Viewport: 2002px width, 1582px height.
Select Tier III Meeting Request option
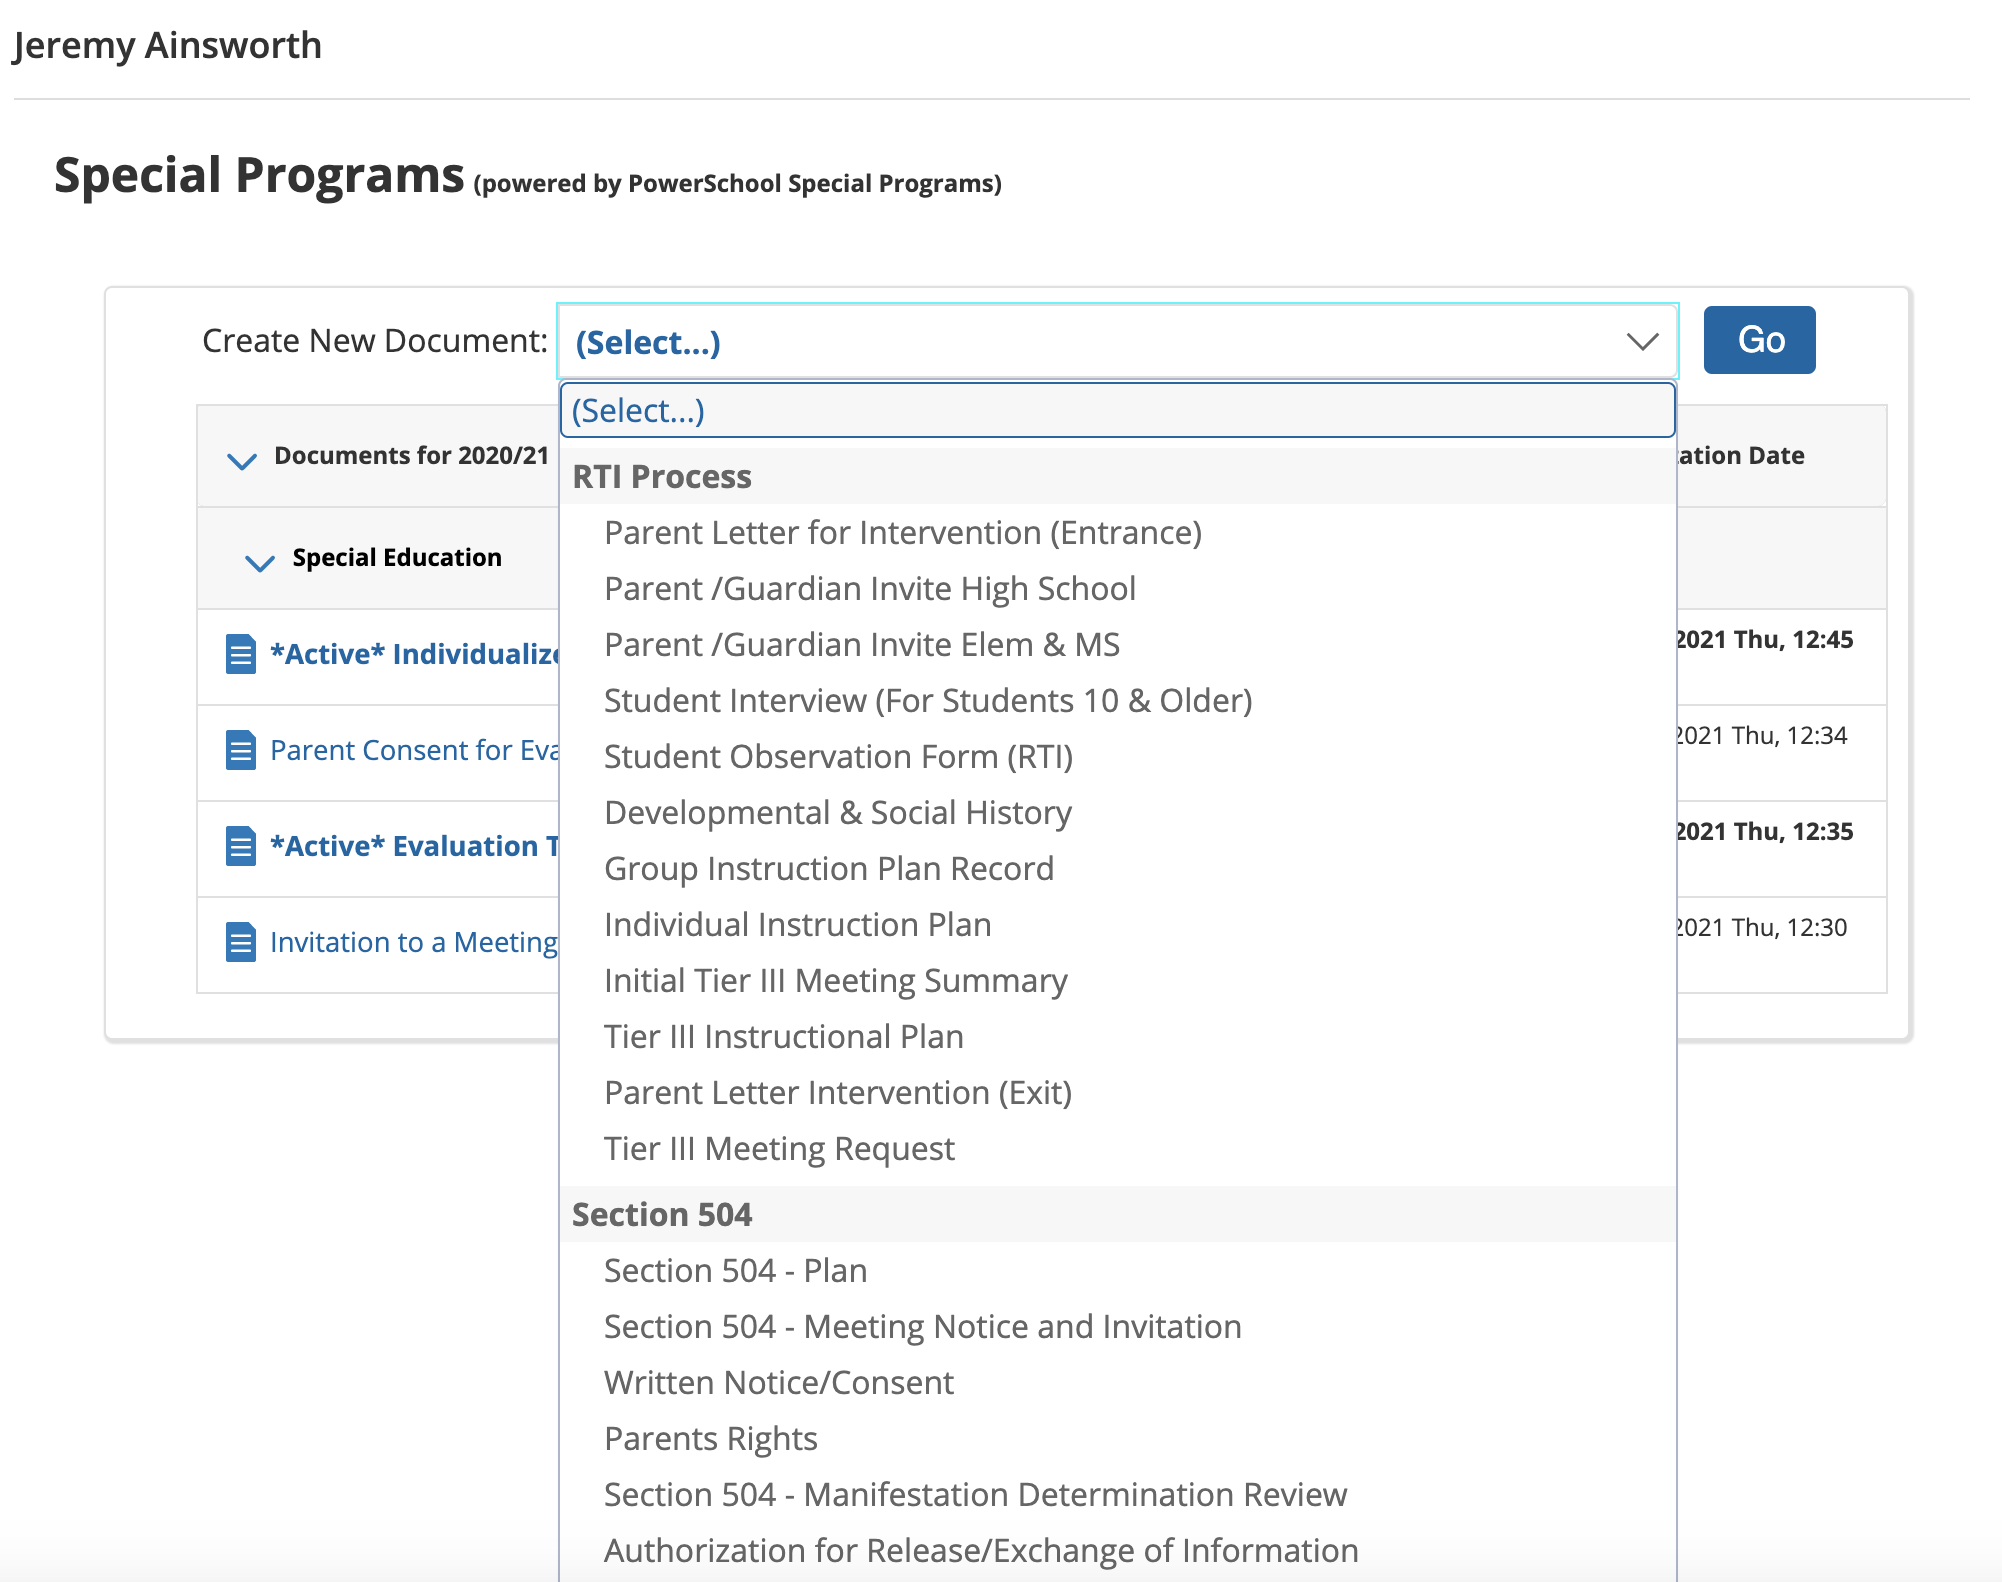[779, 1149]
